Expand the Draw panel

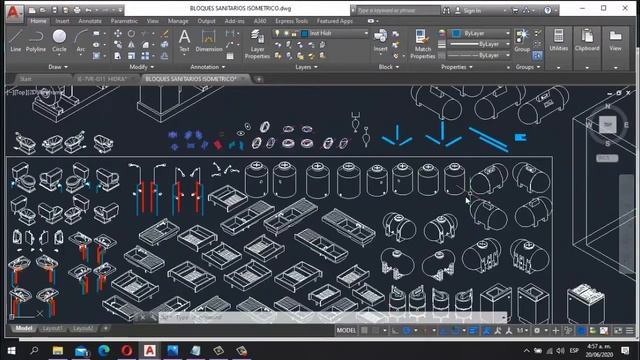tap(58, 67)
